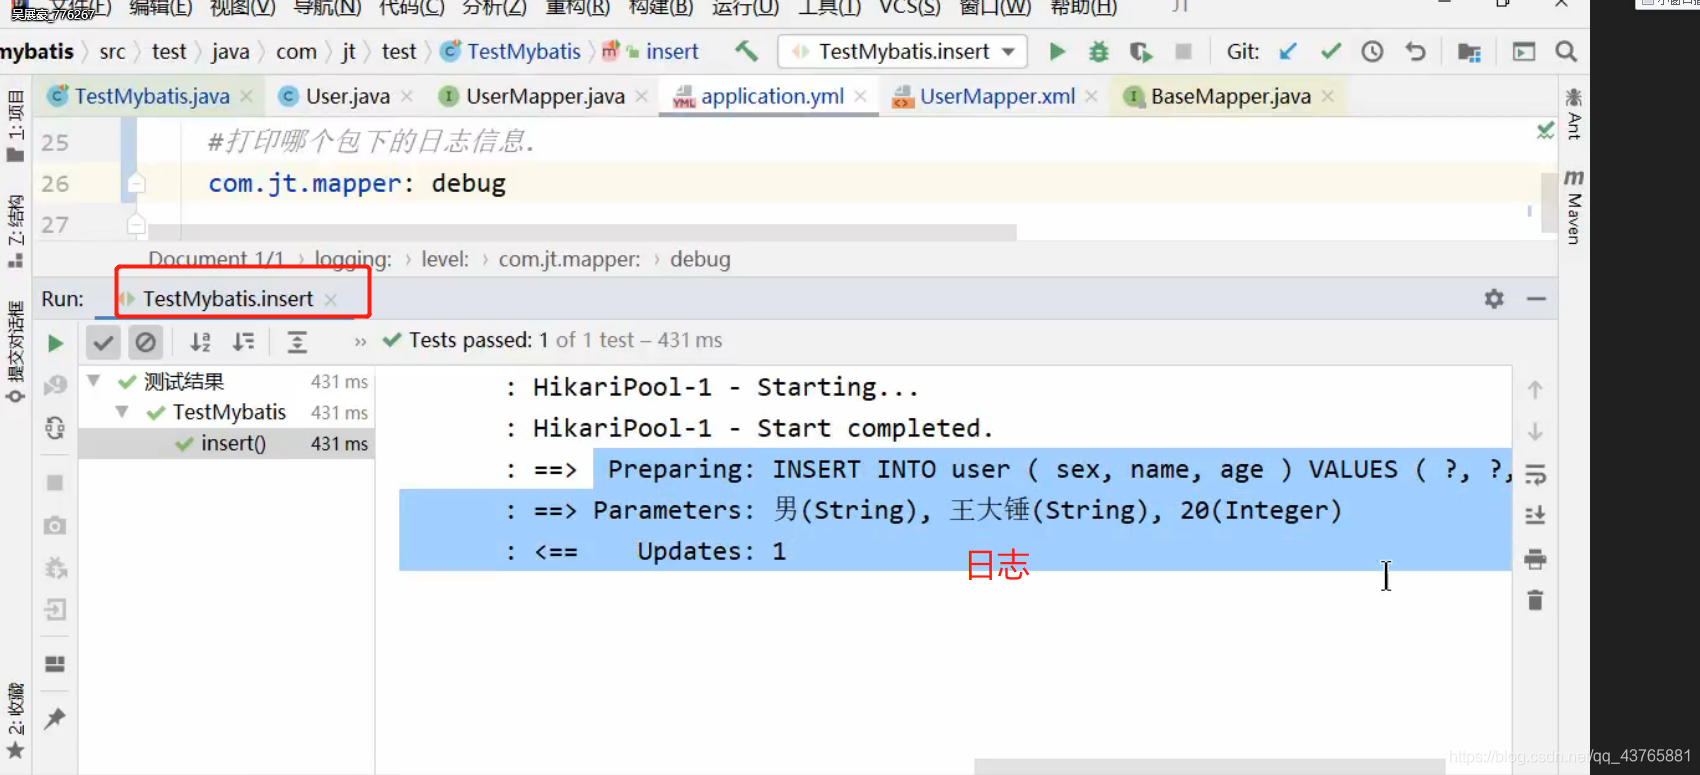The image size is (1700, 775).
Task: Go up the stack trace arrow
Action: pos(1535,389)
